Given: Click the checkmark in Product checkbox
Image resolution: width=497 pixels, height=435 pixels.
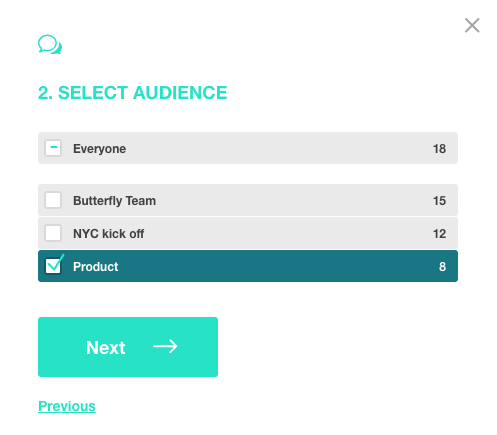Looking at the screenshot, I should [x=55, y=263].
